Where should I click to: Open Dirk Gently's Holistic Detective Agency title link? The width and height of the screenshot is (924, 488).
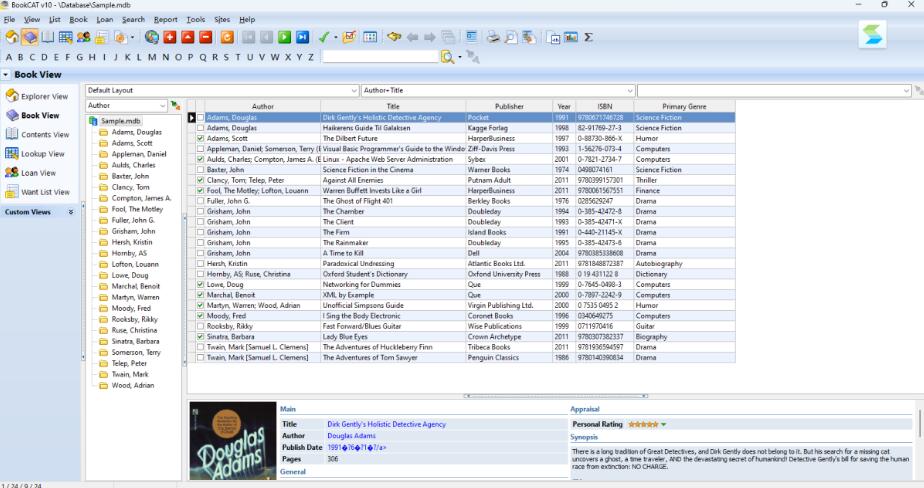tap(387, 424)
